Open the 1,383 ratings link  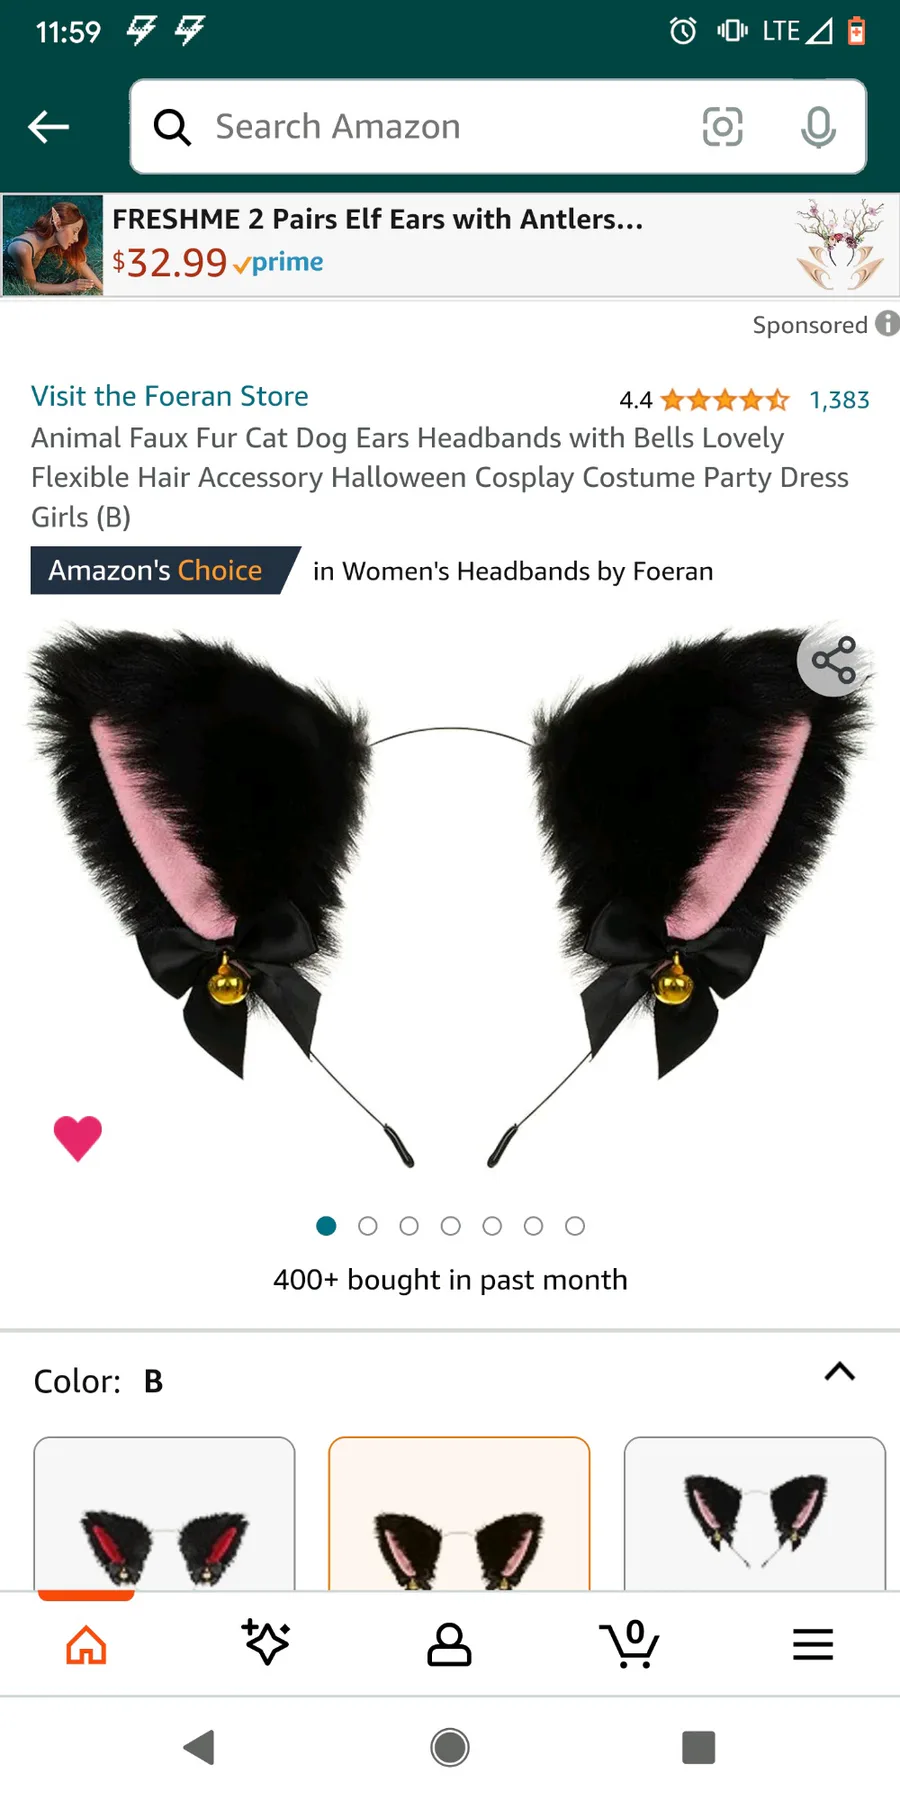coord(840,400)
